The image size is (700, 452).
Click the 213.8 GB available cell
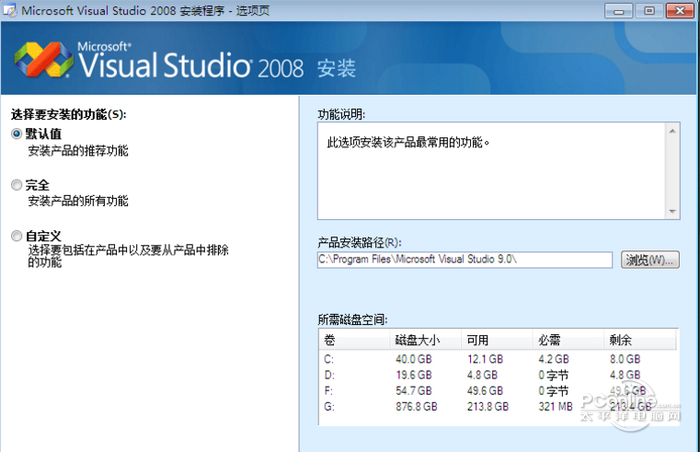[488, 406]
